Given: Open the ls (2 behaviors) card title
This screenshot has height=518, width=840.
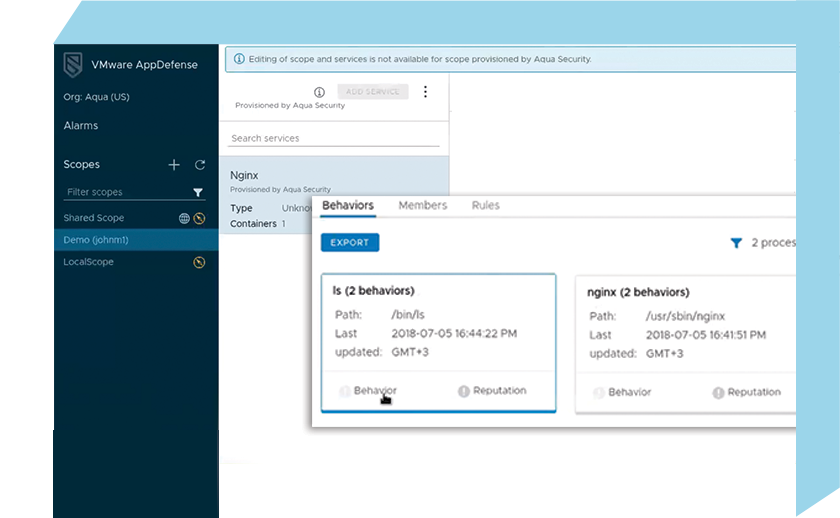Looking at the screenshot, I should pos(373,291).
